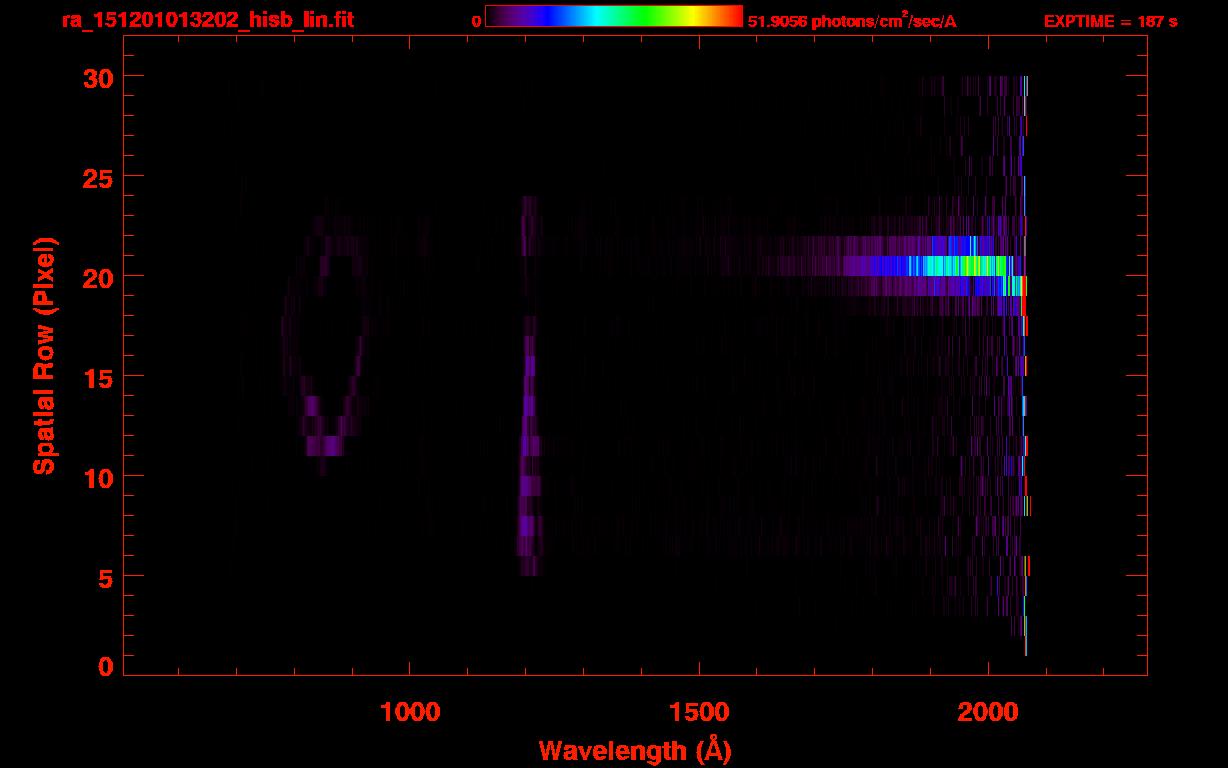1228x768 pixels.
Task: Click the y-axis label 20
Action: (100, 276)
